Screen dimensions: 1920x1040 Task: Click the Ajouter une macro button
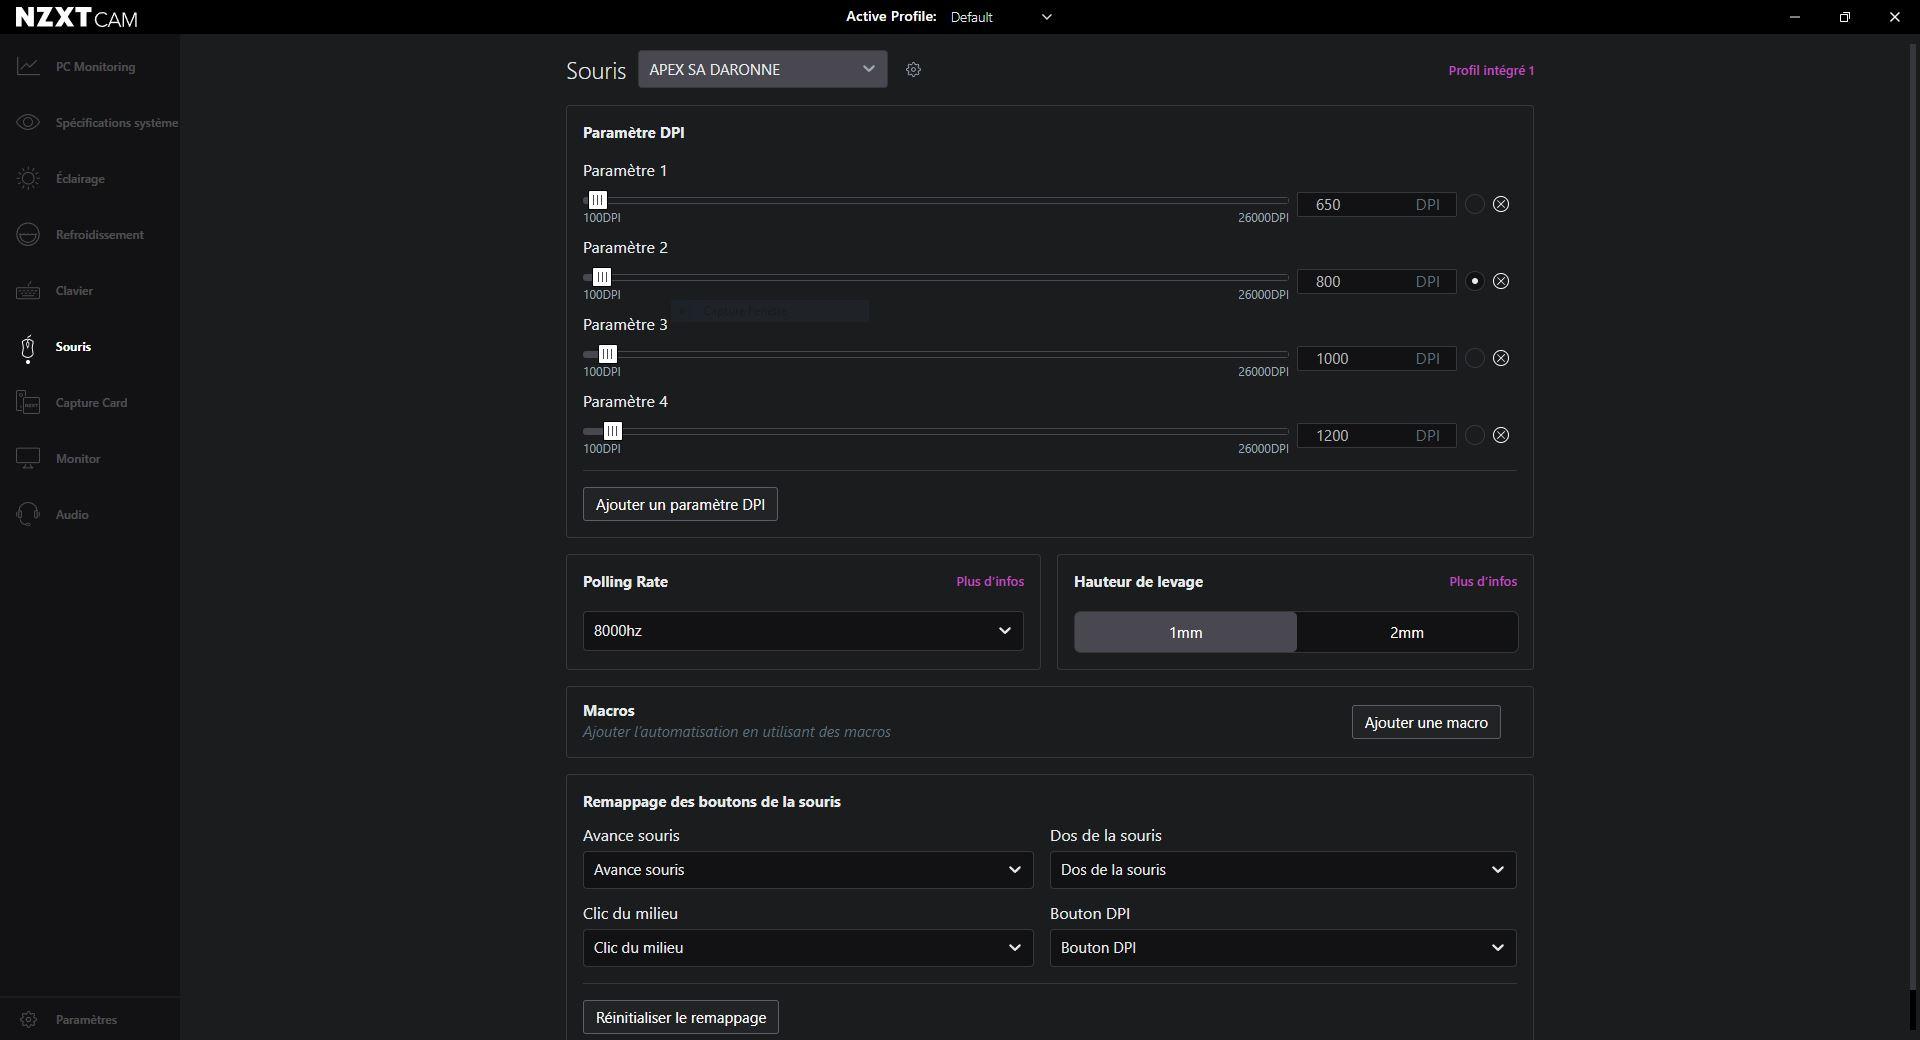pyautogui.click(x=1425, y=723)
